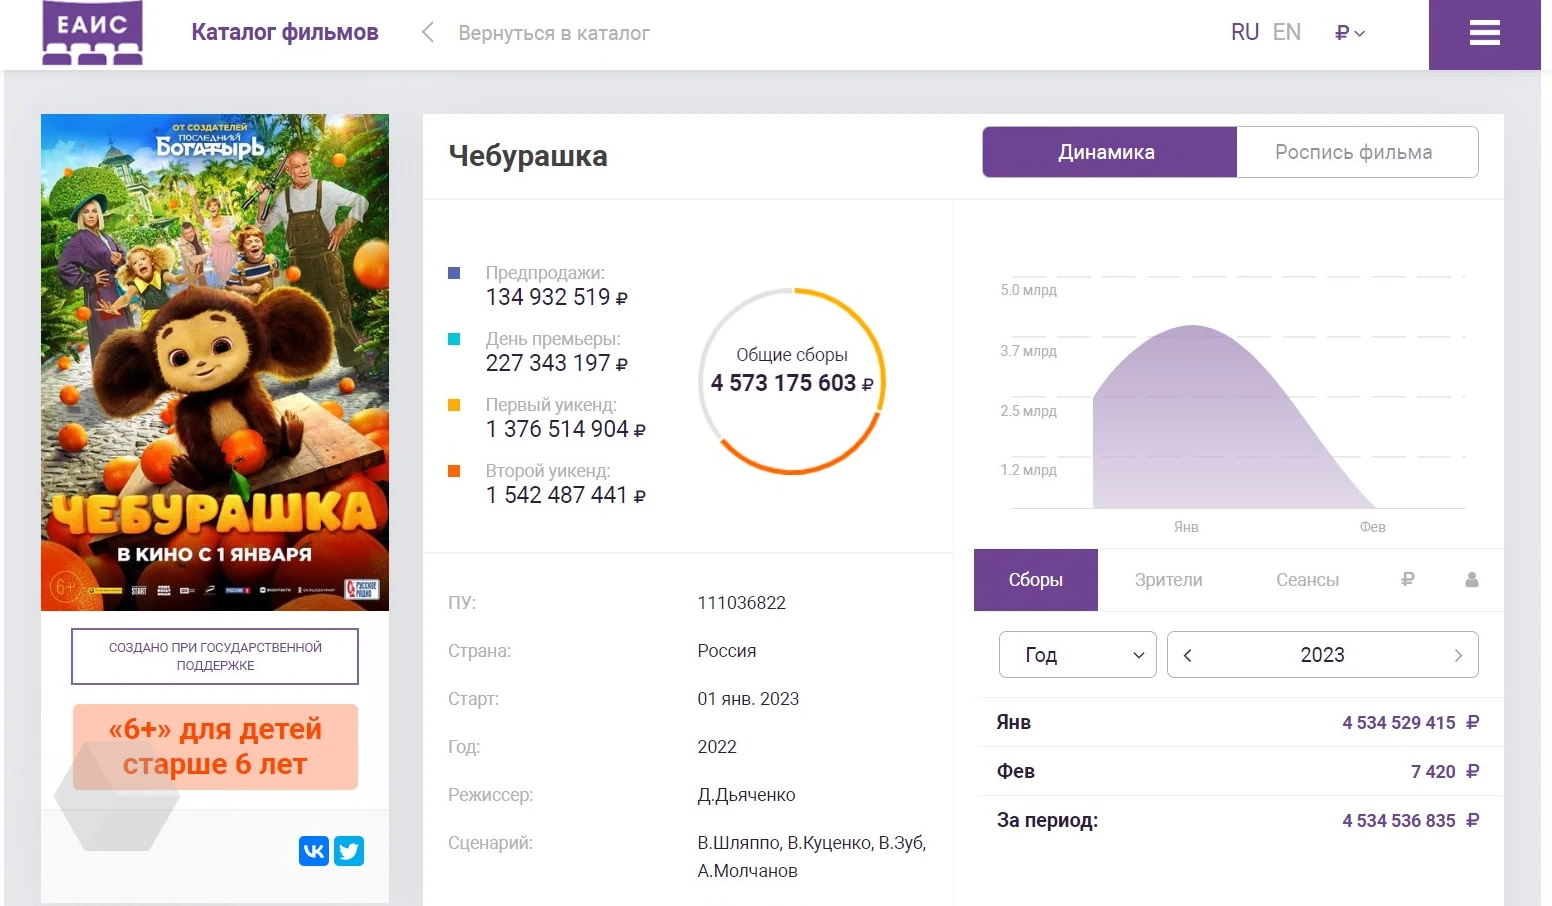
Task: Switch to Роспись фильма tab
Action: tap(1357, 152)
